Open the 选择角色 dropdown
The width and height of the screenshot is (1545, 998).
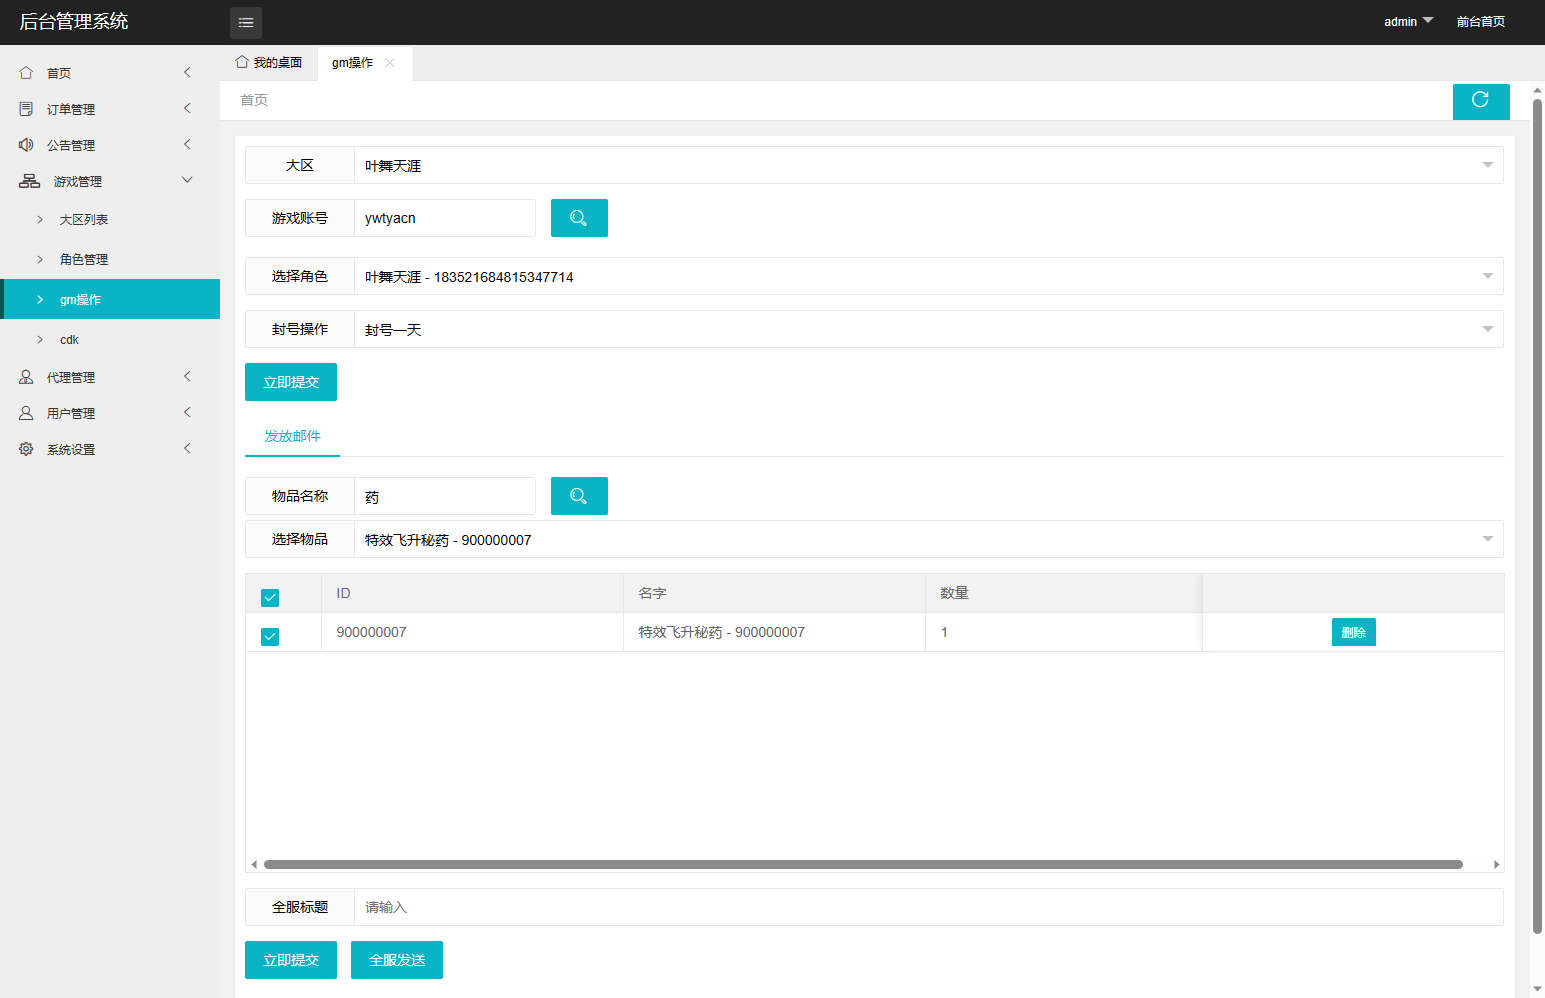click(928, 276)
